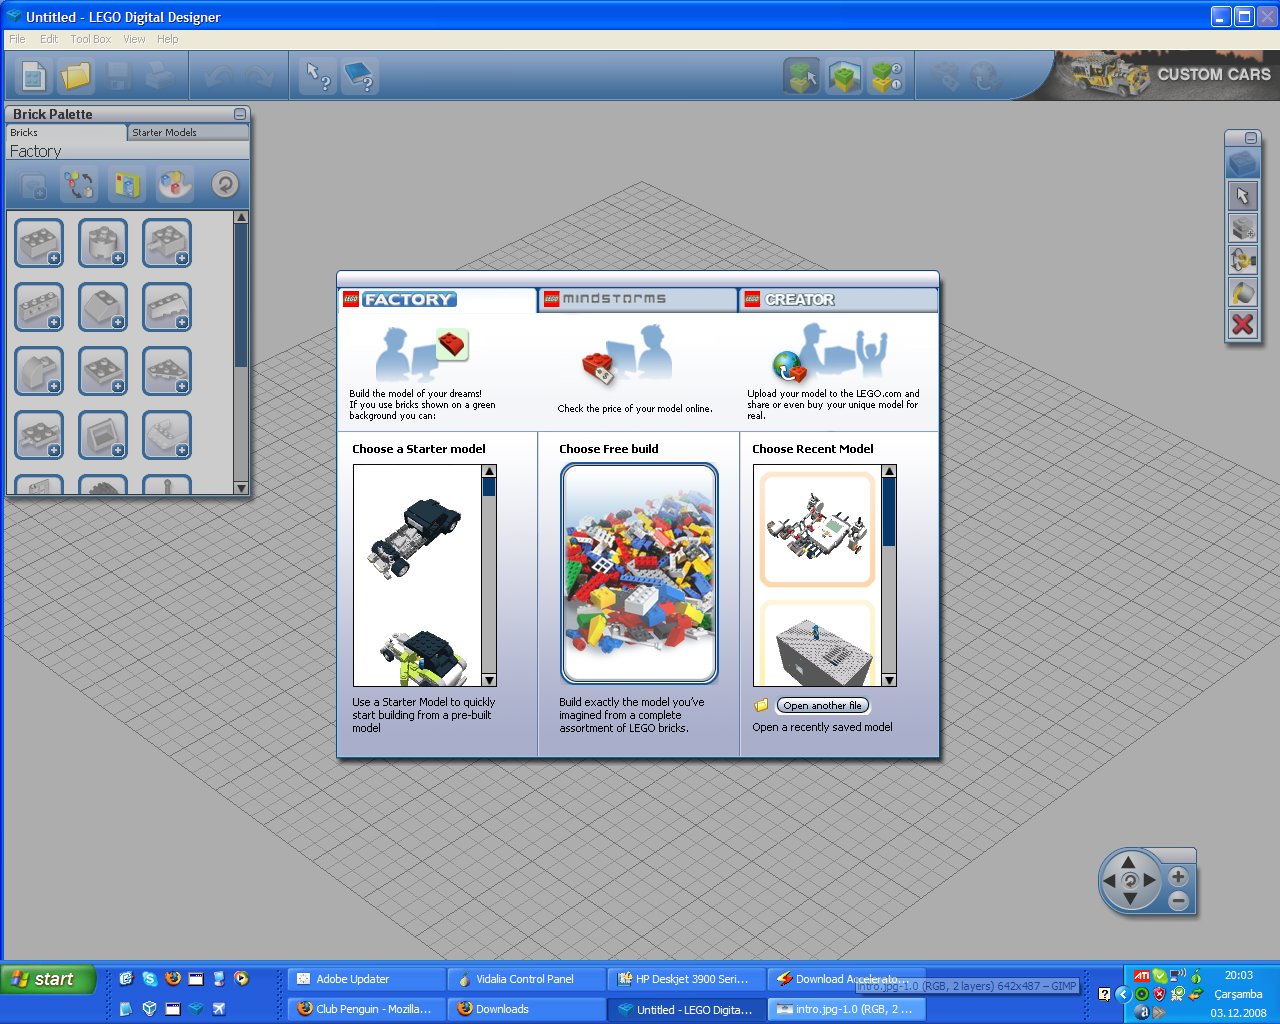
Task: Expand the technic brick with holes category
Action: [39, 307]
